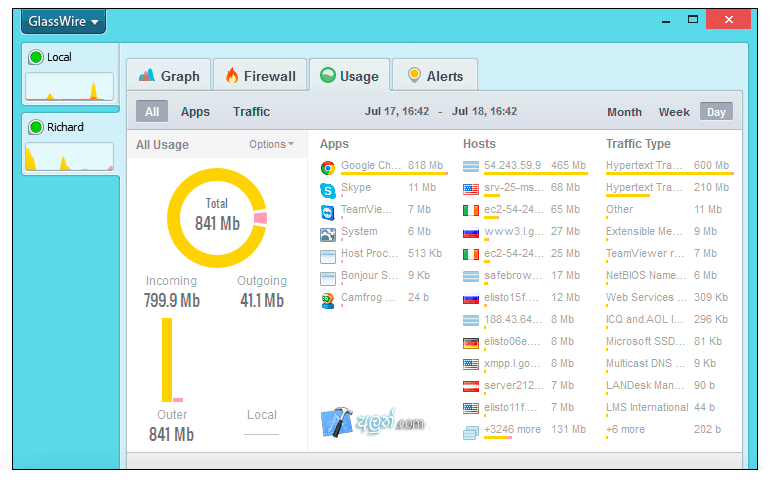Click host icon beside 54.243.59.9

[x=470, y=166]
